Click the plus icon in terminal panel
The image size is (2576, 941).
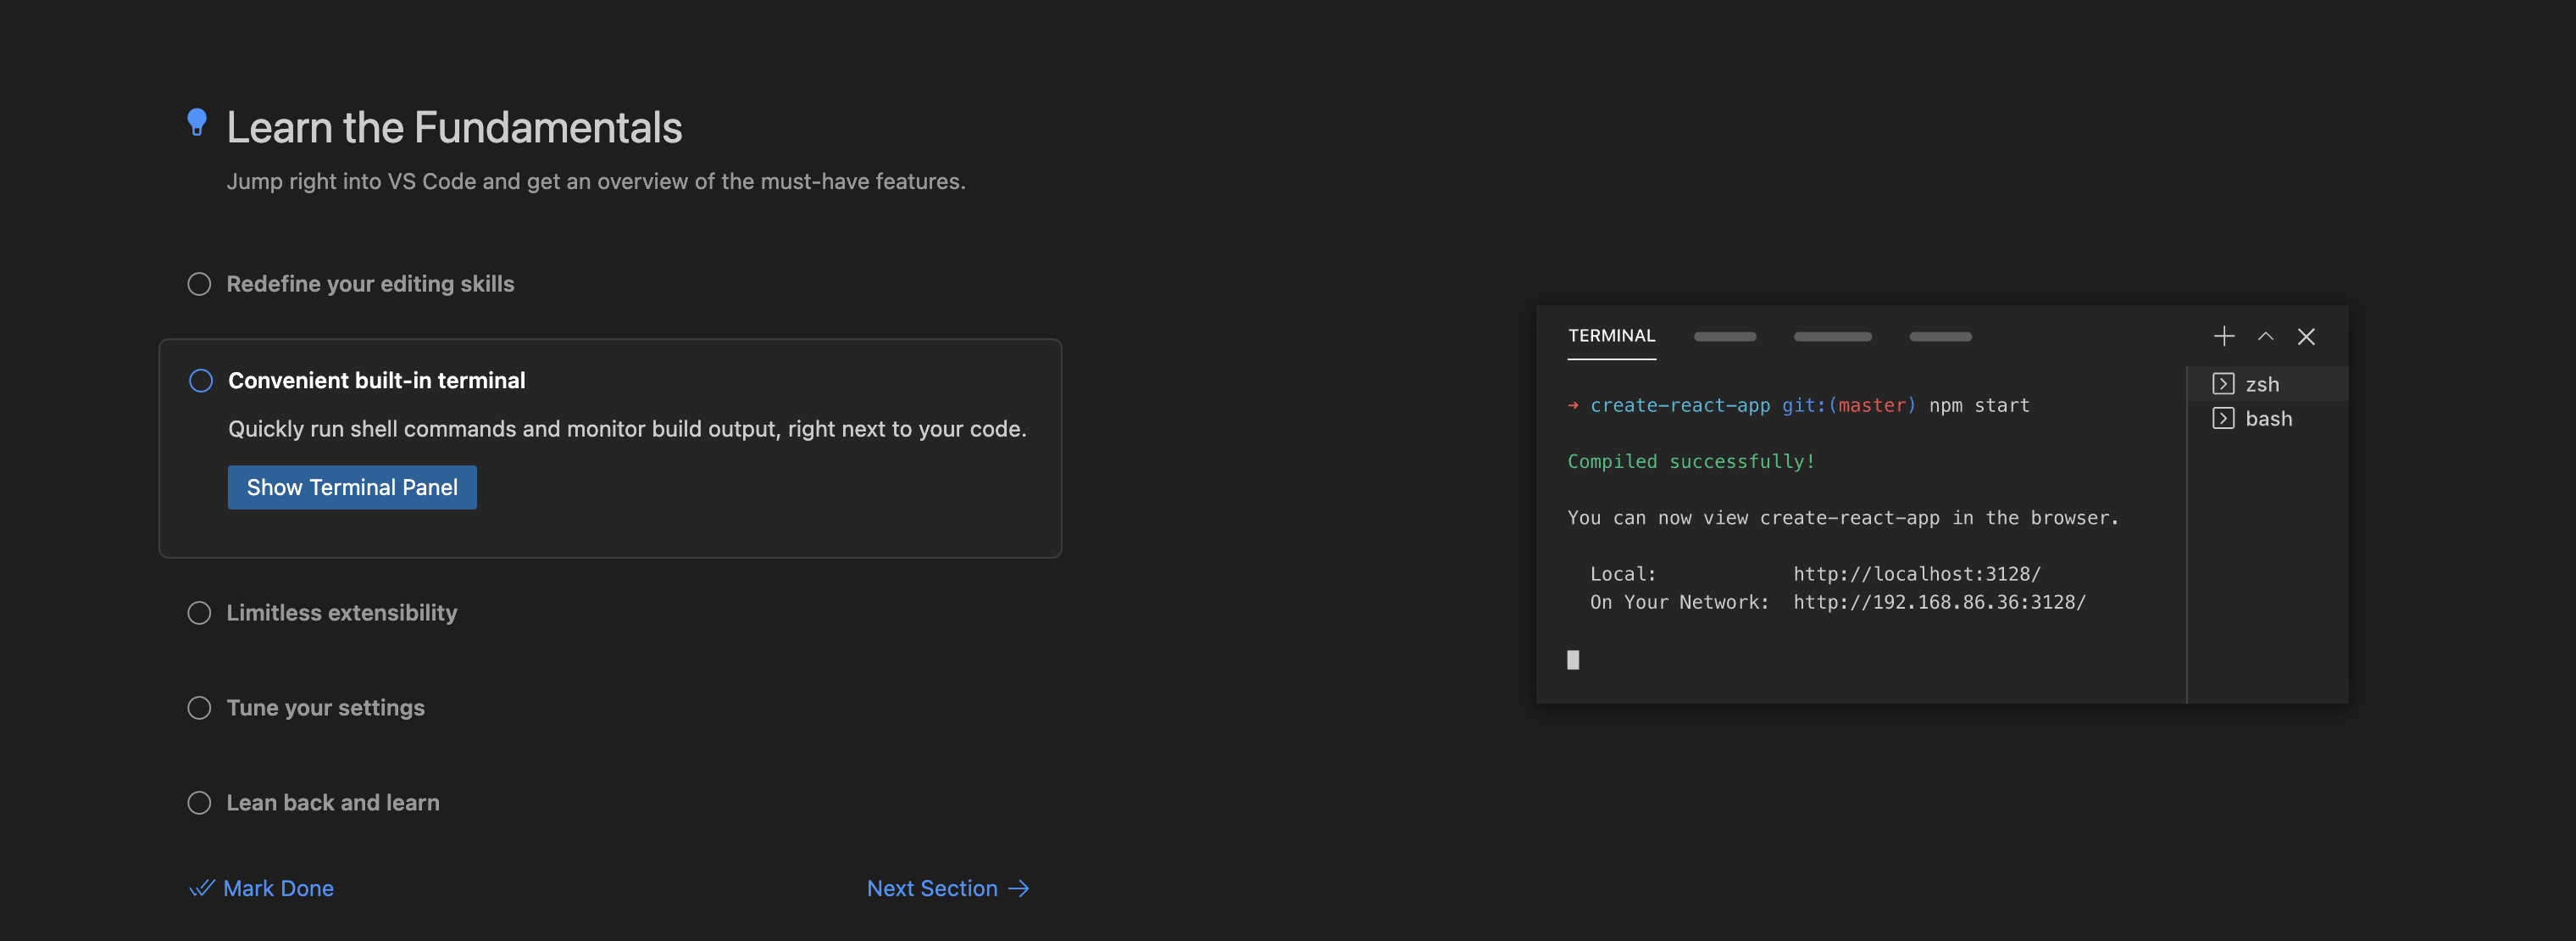pos(2223,336)
